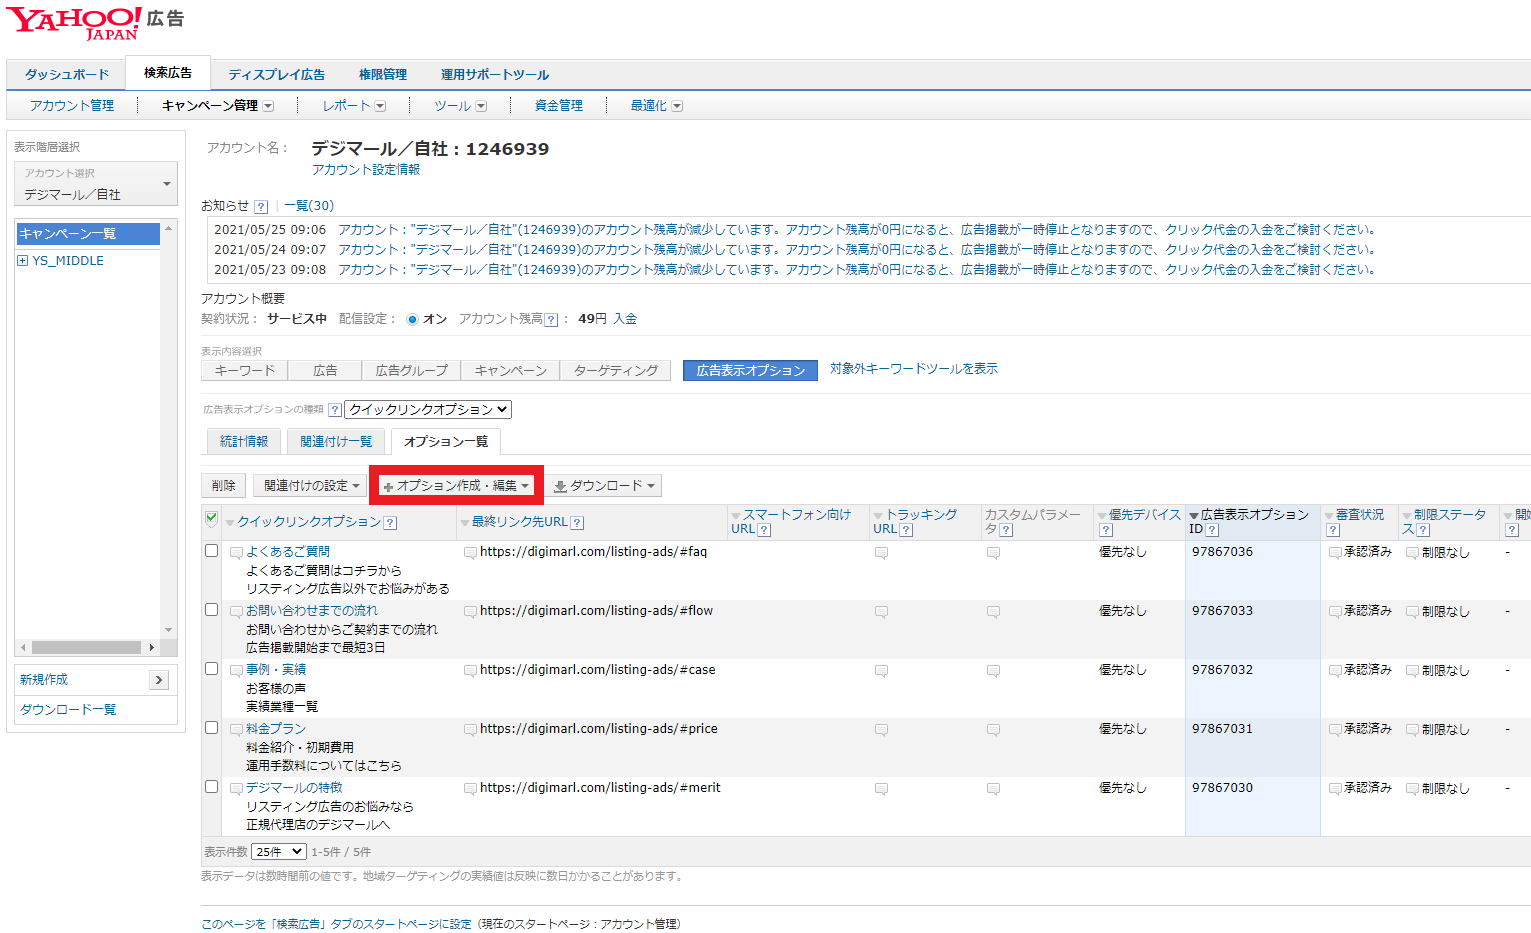The width and height of the screenshot is (1531, 933).
Task: Click comment icon beside よくあるご質問 title
Action: (x=237, y=553)
